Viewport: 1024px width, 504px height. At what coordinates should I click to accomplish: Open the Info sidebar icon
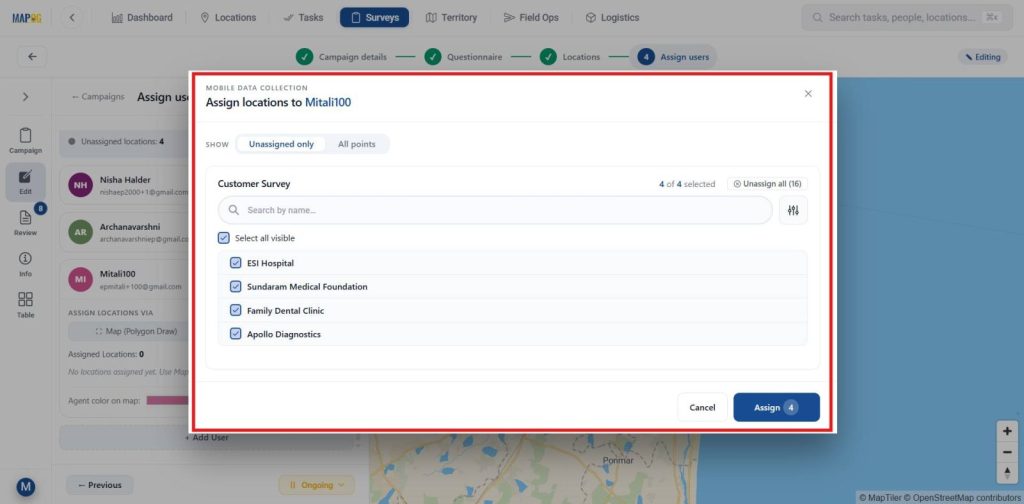pos(25,264)
